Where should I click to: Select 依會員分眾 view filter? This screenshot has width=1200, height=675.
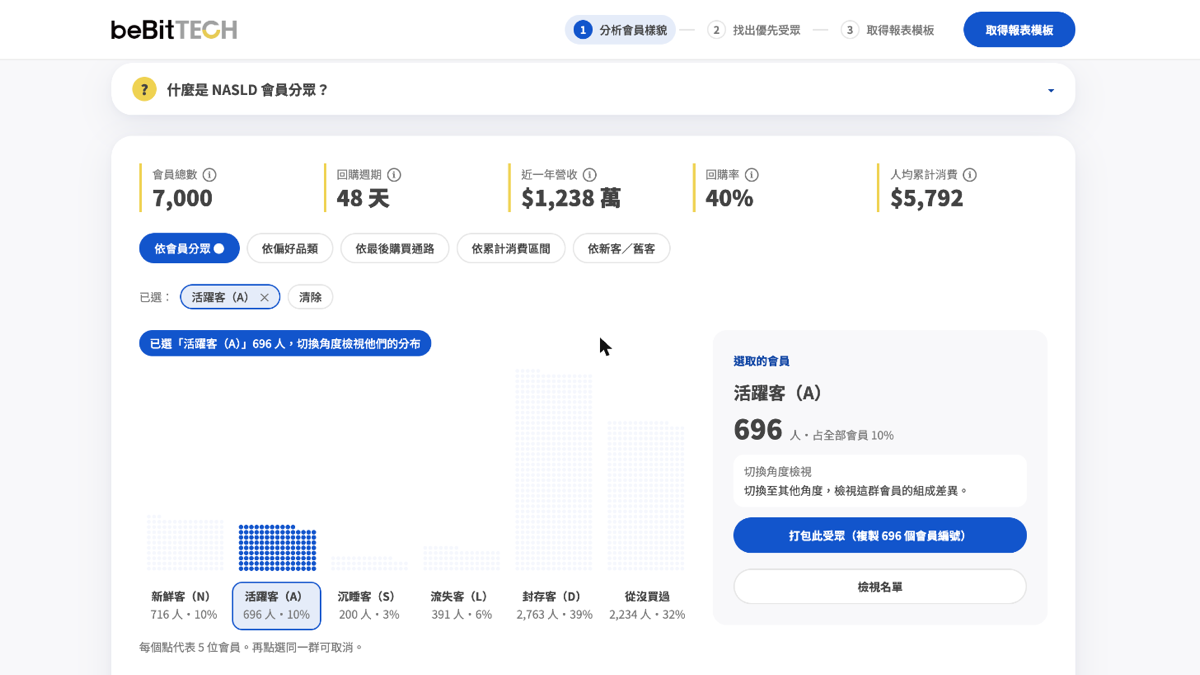[x=189, y=248]
